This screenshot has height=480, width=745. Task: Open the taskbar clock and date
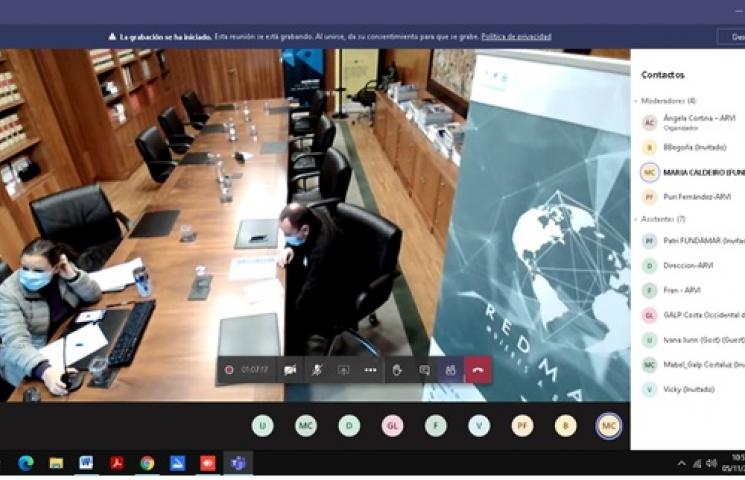(x=733, y=463)
